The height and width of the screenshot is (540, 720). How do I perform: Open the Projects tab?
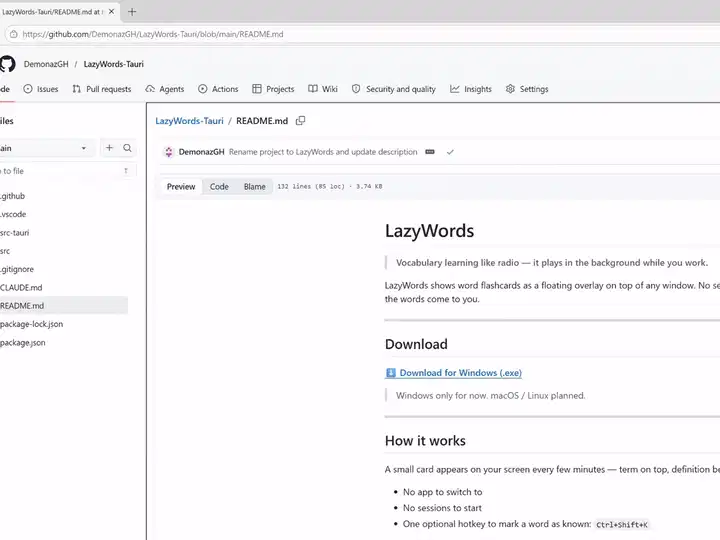click(x=273, y=89)
